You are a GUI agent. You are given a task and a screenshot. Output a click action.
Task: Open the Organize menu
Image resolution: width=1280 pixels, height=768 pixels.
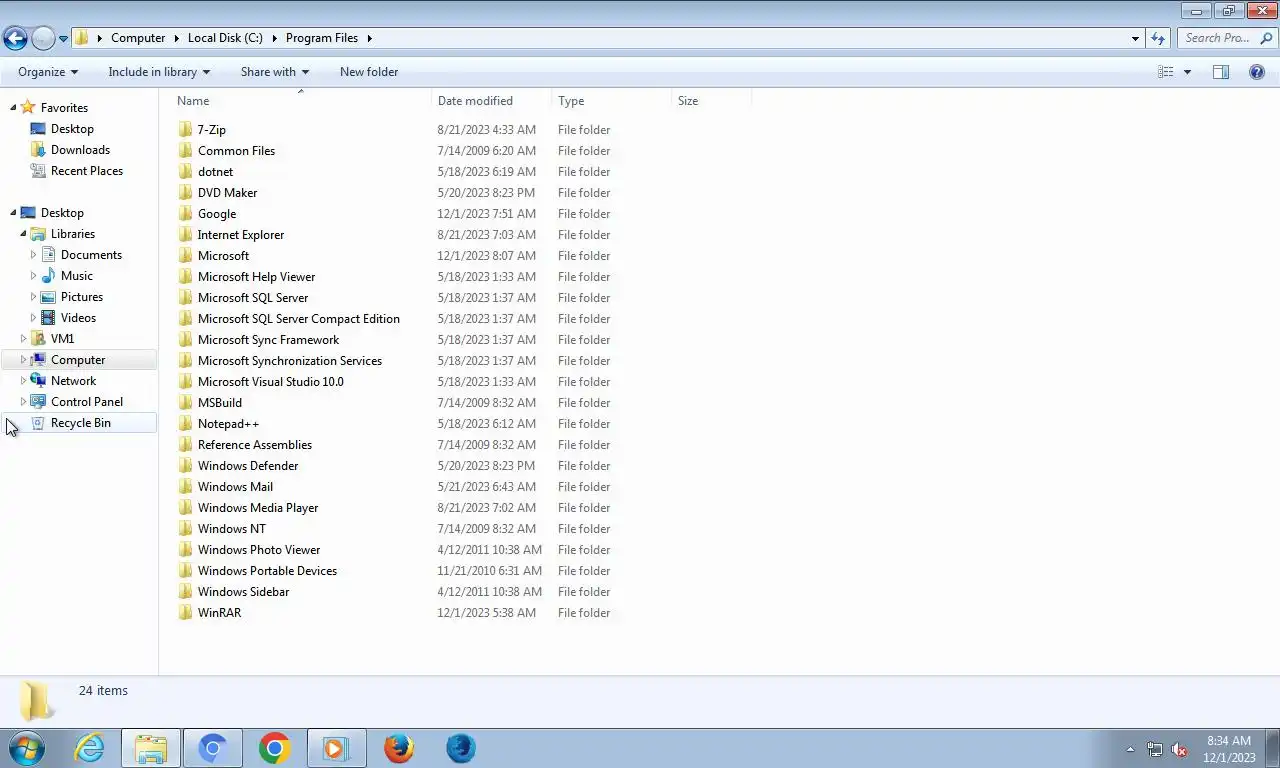pyautogui.click(x=48, y=72)
